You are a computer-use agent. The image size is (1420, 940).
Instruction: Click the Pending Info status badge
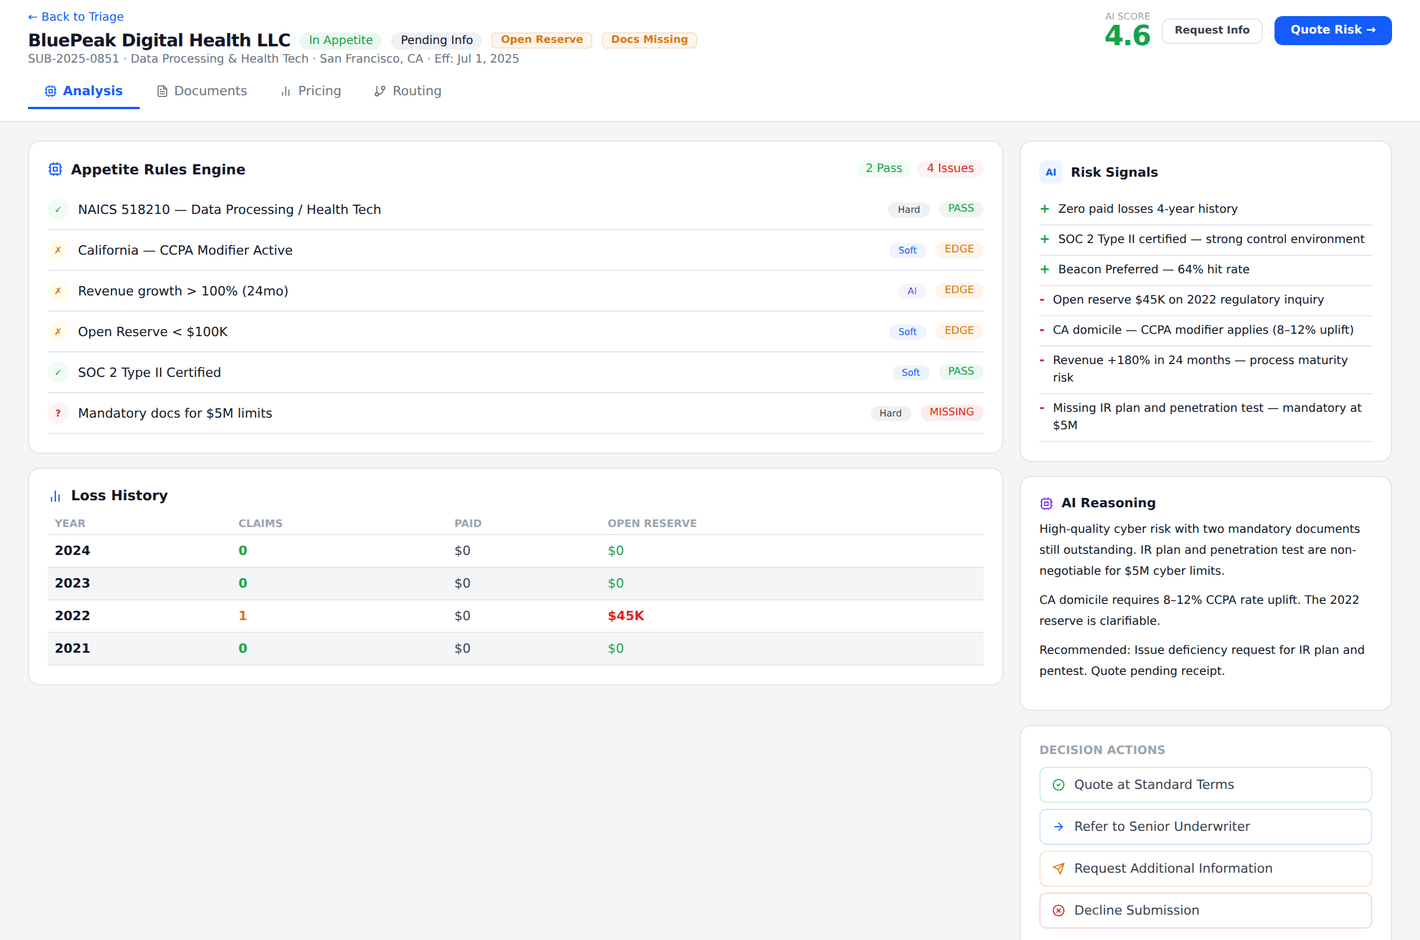(437, 40)
